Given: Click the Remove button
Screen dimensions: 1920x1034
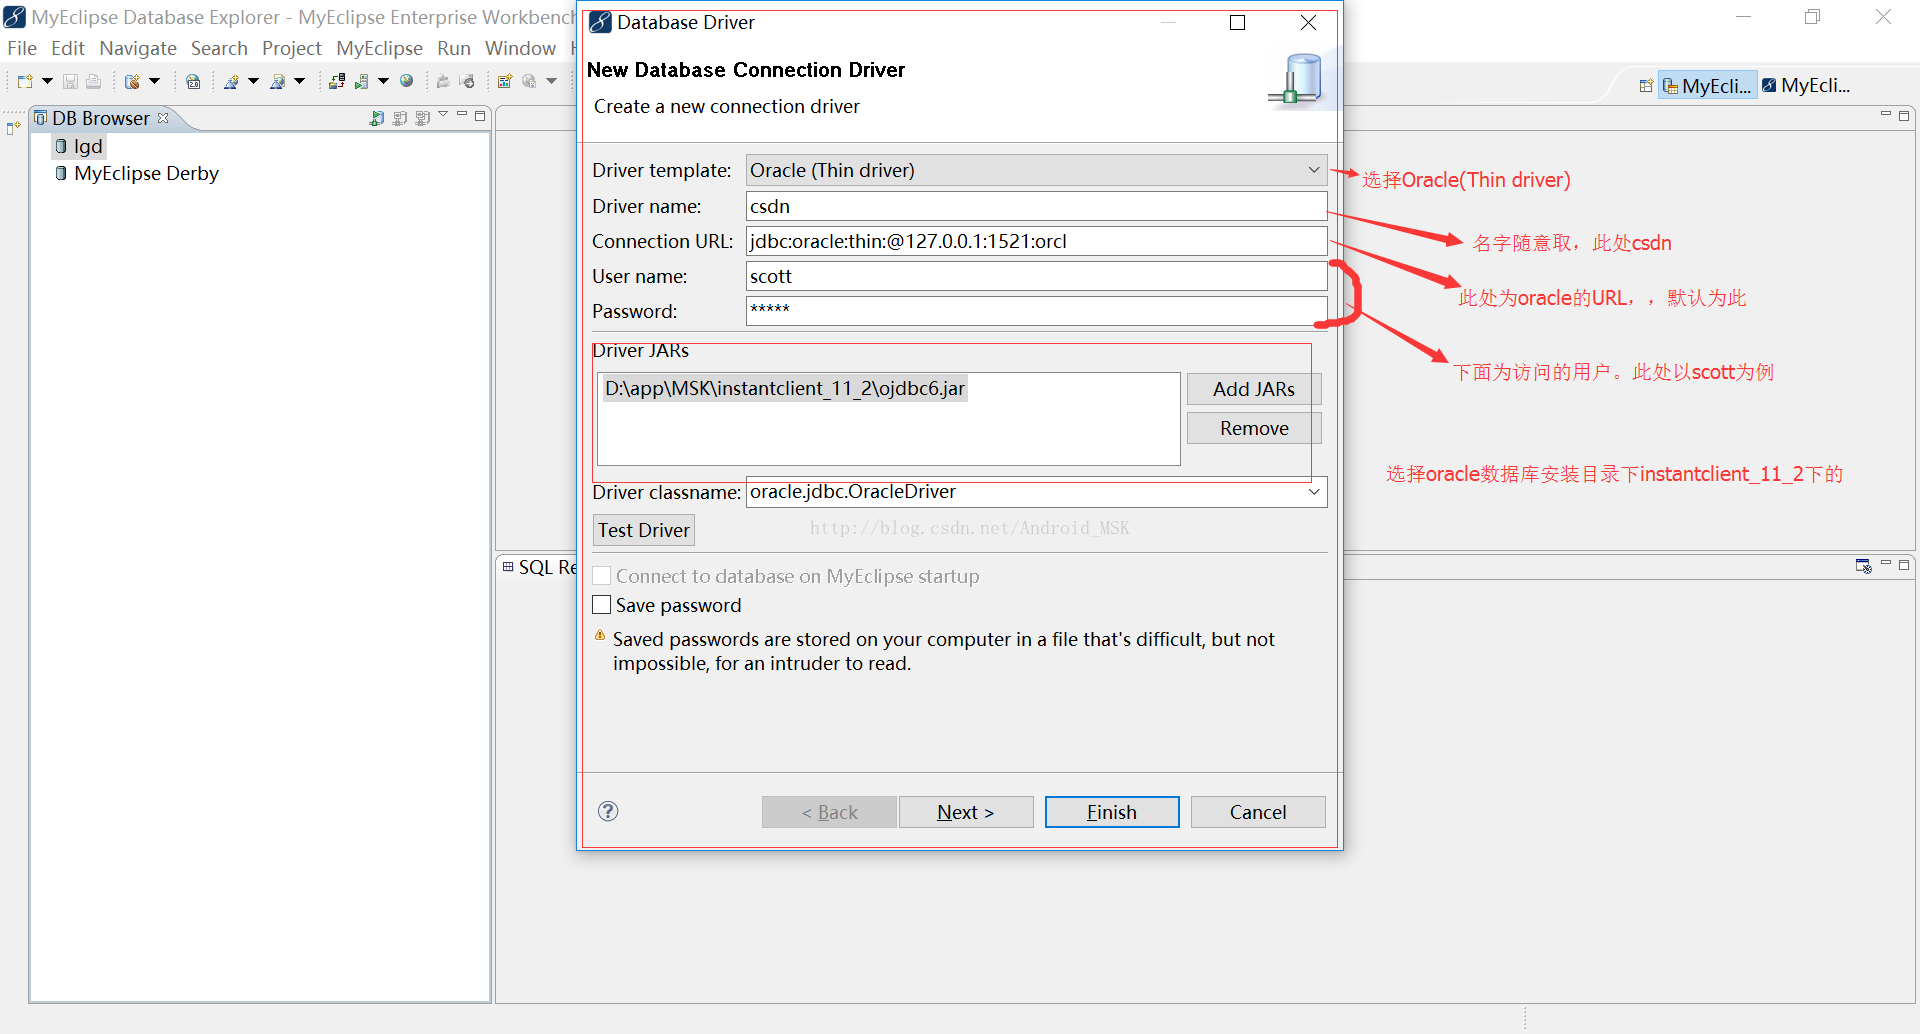Looking at the screenshot, I should click(x=1254, y=428).
